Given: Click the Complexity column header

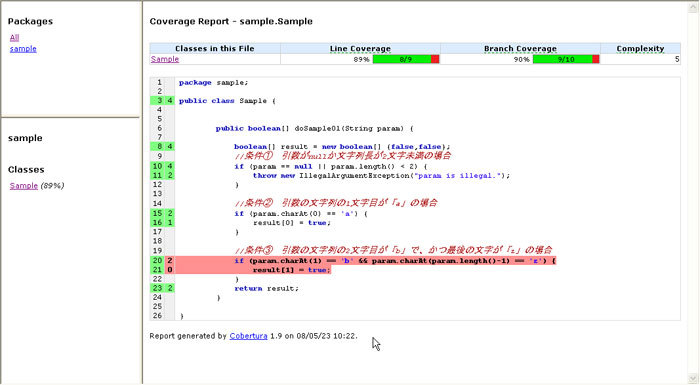Looking at the screenshot, I should pyautogui.click(x=640, y=48).
